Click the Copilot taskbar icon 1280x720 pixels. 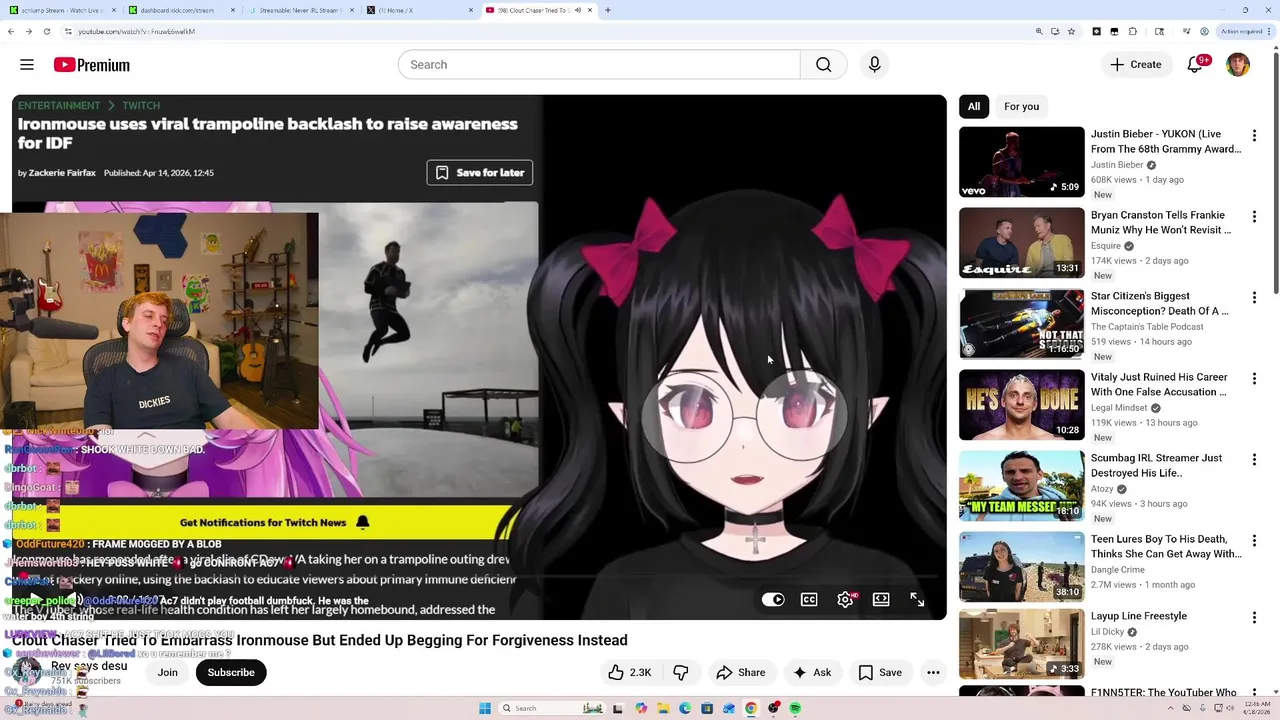pyautogui.click(x=641, y=708)
